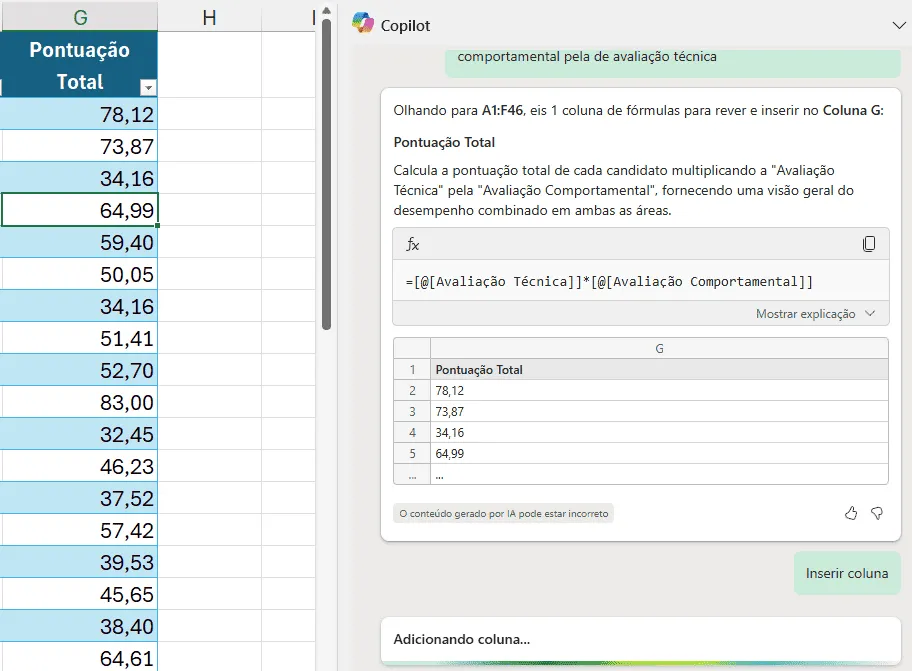Select the active cell 64,99
912x671 pixels.
pos(79,210)
